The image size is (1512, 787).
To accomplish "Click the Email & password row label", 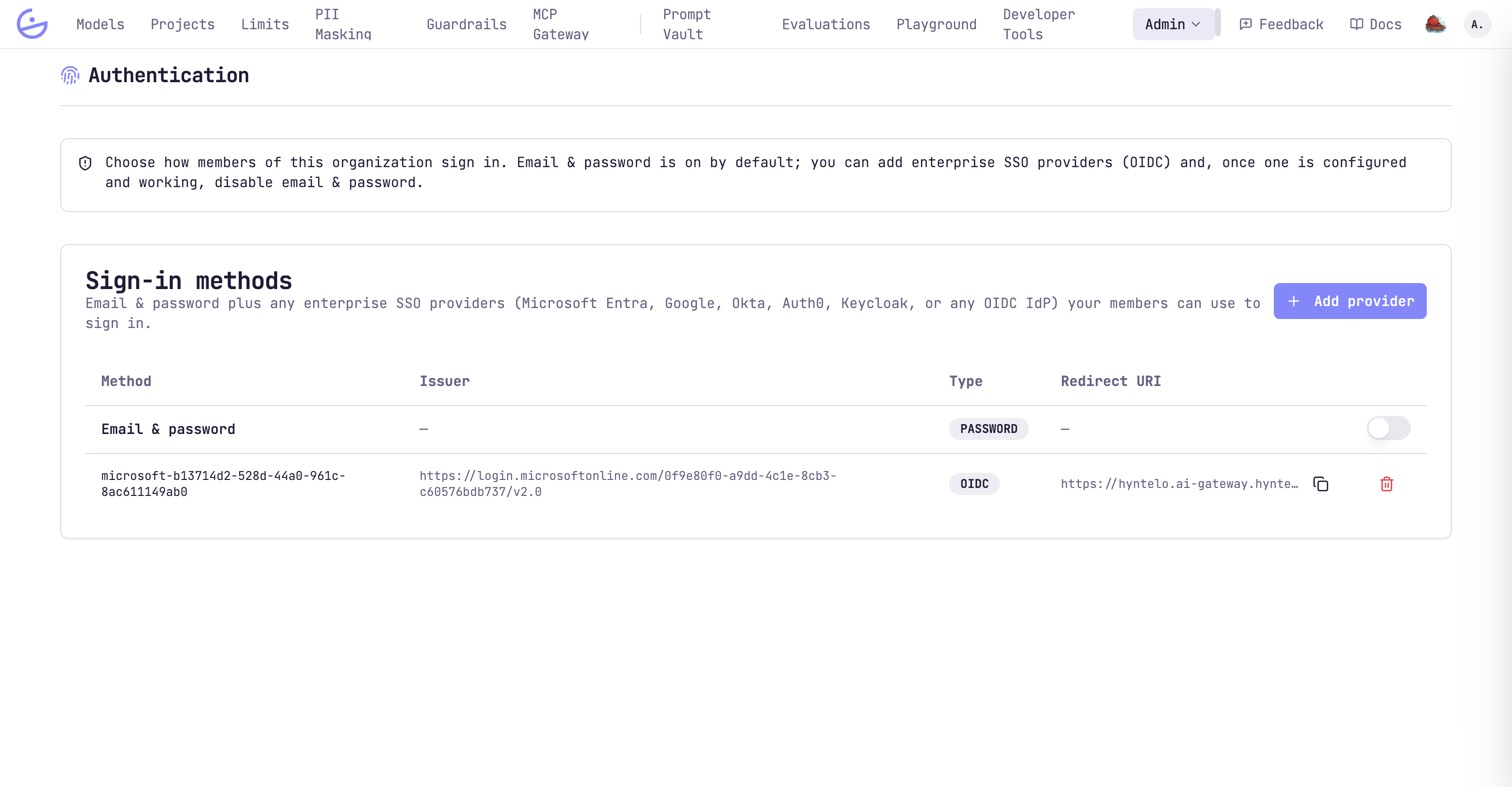I will pyautogui.click(x=168, y=429).
